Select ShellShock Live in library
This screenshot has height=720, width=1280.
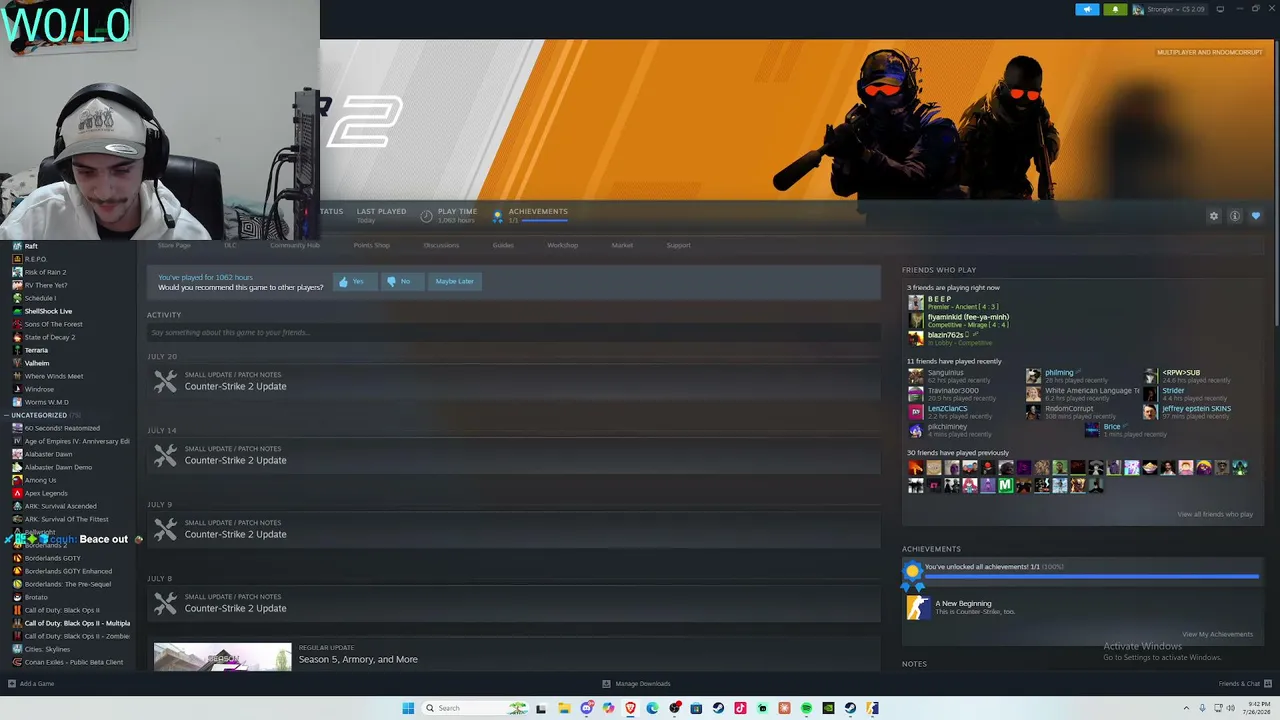coord(48,311)
